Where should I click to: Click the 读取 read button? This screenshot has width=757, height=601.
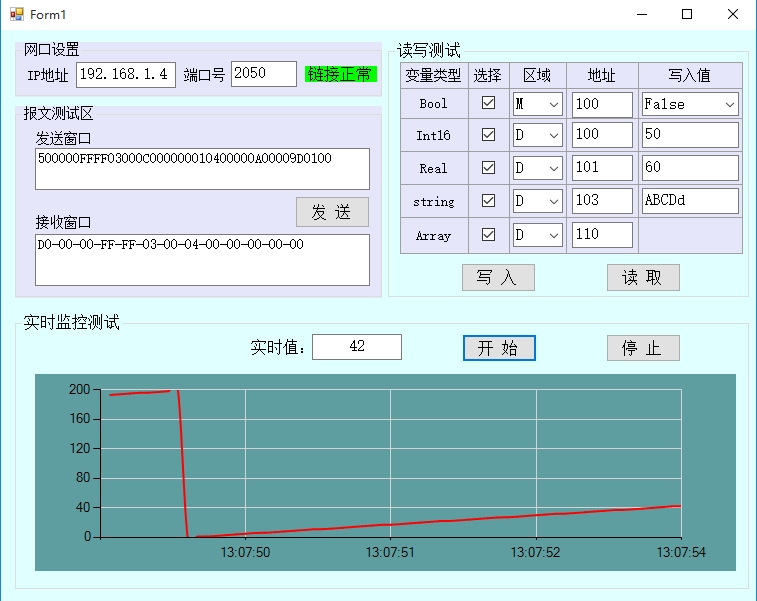643,278
